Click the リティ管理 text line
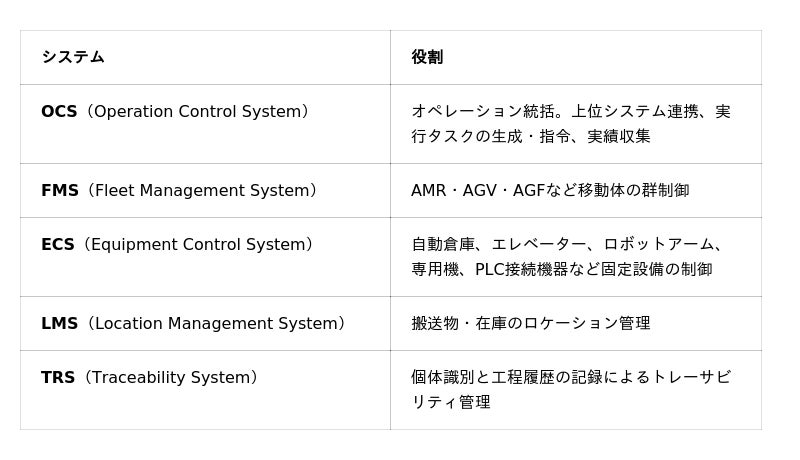The height and width of the screenshot is (460, 800). point(451,402)
